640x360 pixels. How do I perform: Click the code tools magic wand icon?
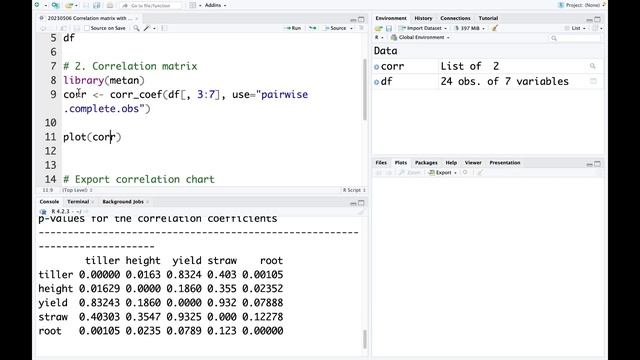coord(147,28)
